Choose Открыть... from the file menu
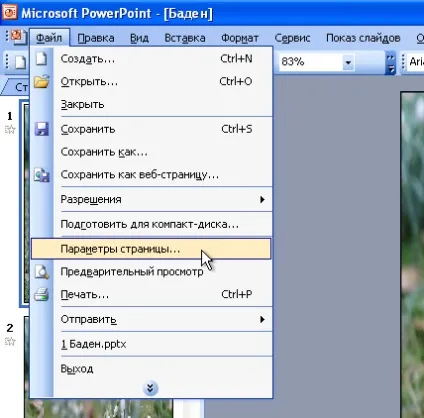The height and width of the screenshot is (418, 424). coord(151,82)
